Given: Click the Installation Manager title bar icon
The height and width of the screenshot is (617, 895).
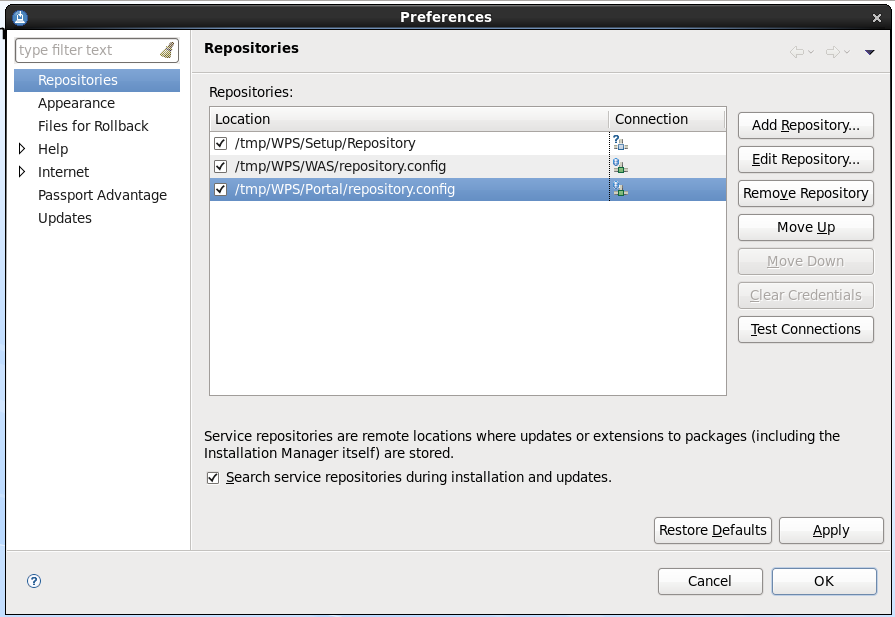Looking at the screenshot, I should [x=20, y=16].
